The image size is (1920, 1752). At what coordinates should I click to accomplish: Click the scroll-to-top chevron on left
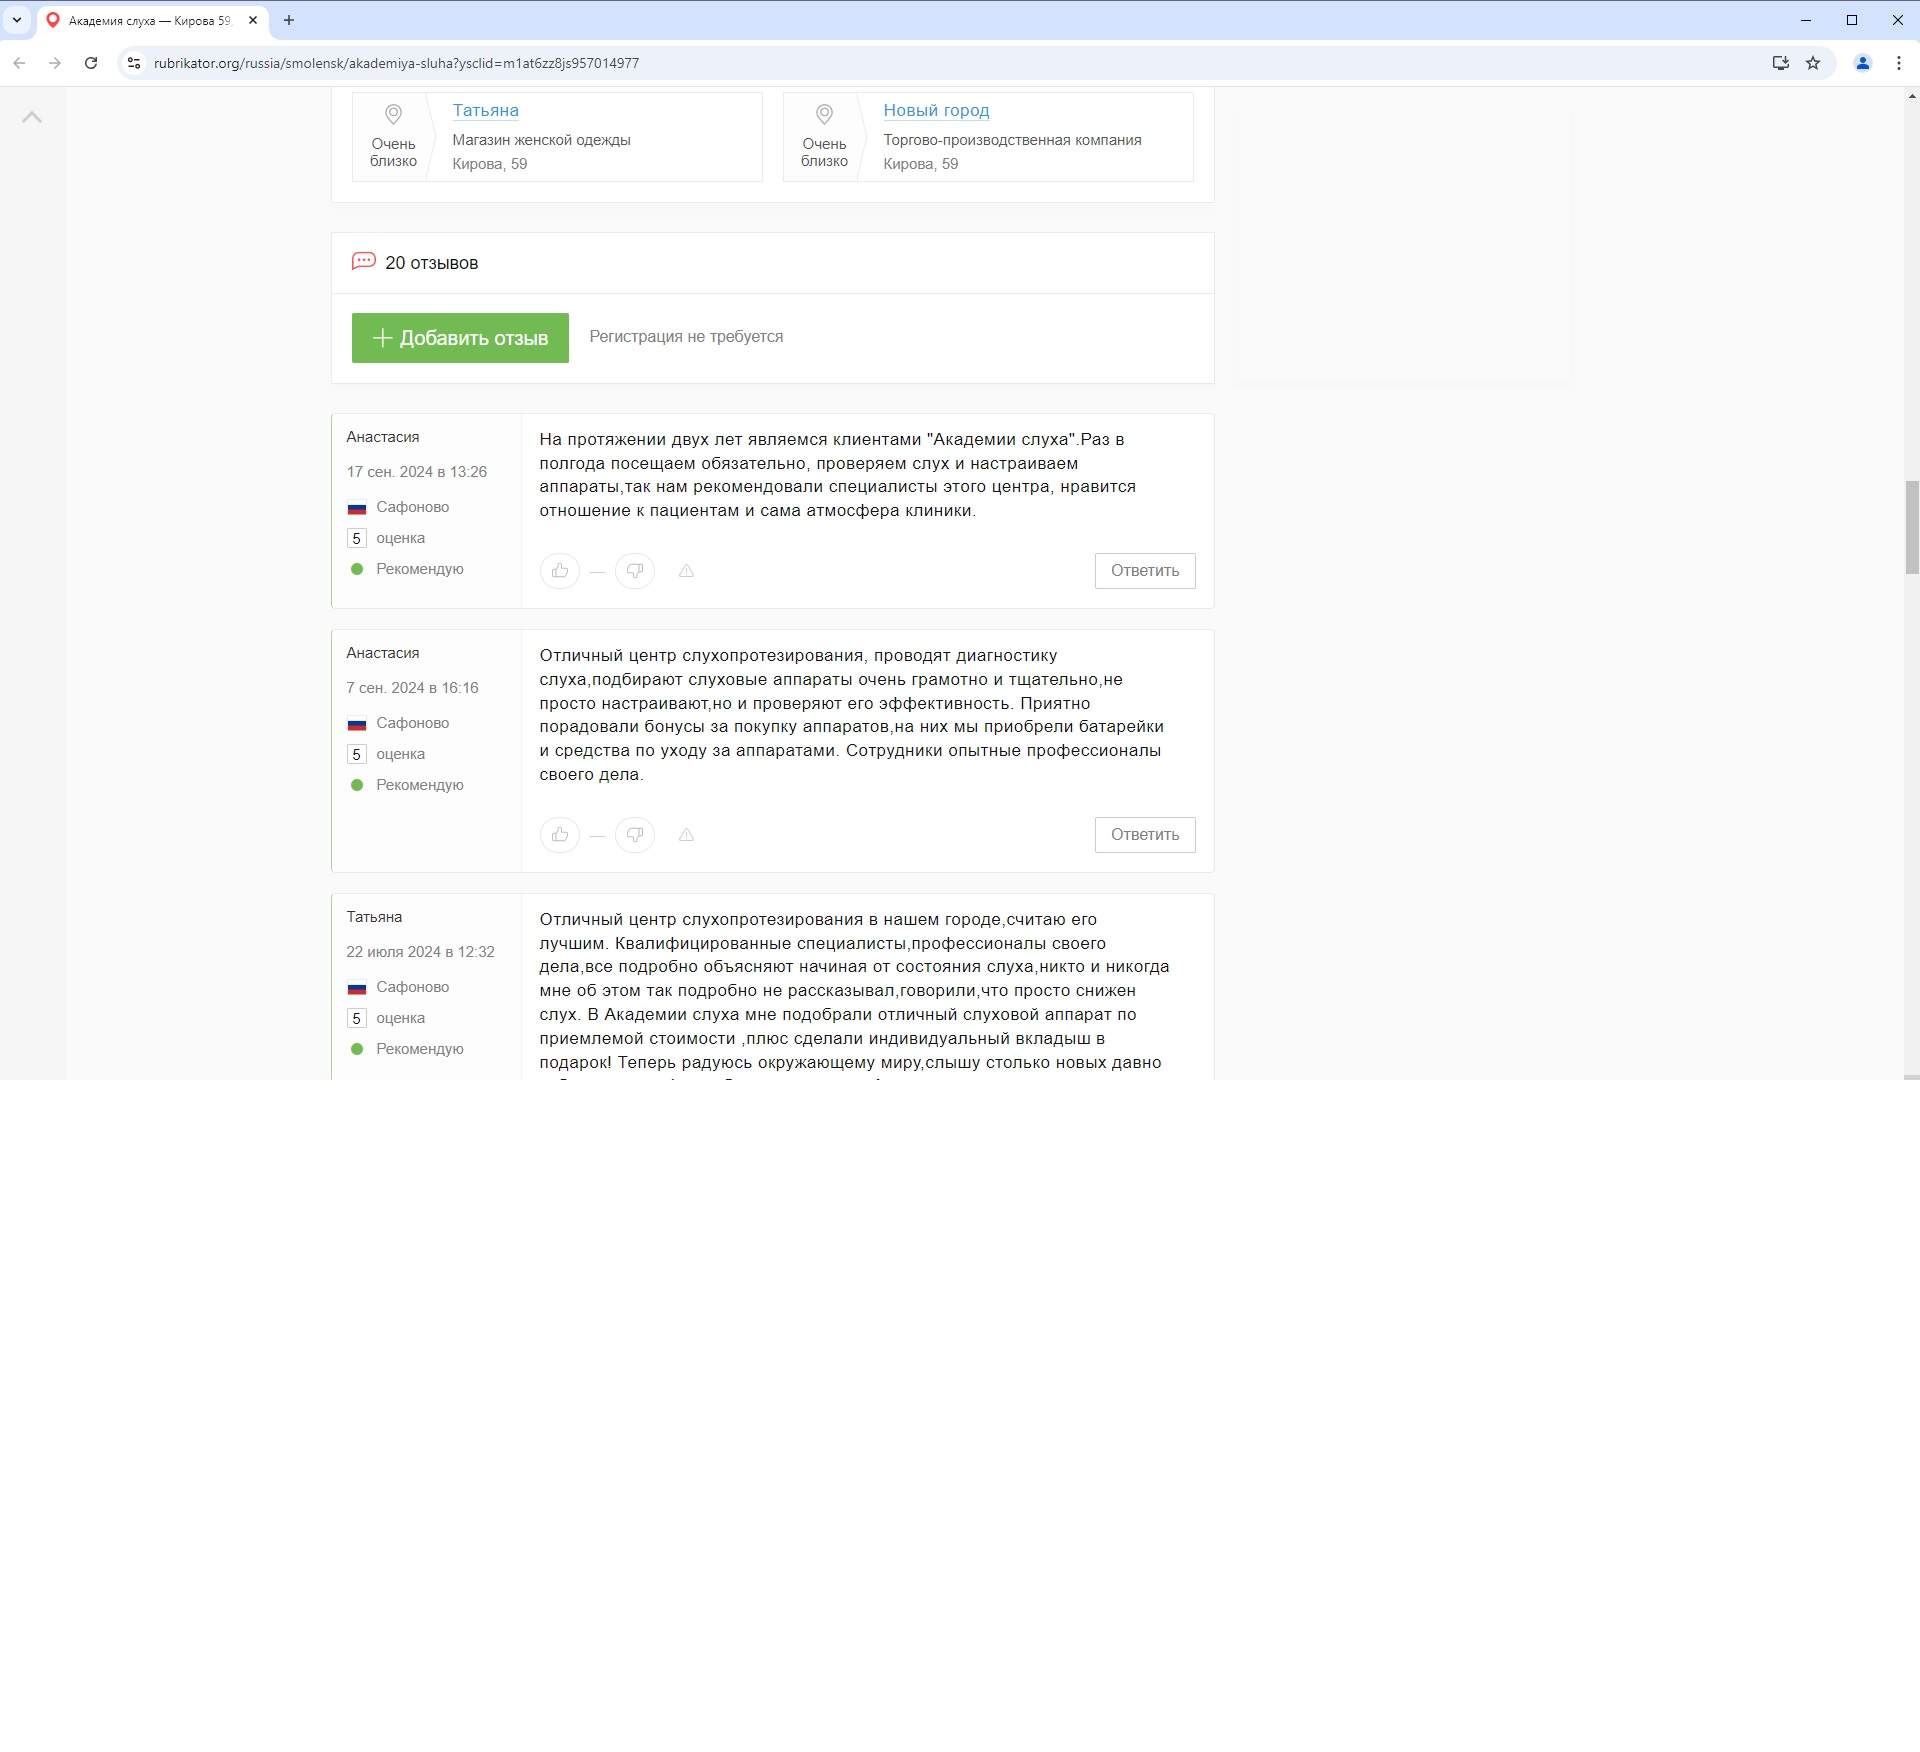tap(32, 118)
